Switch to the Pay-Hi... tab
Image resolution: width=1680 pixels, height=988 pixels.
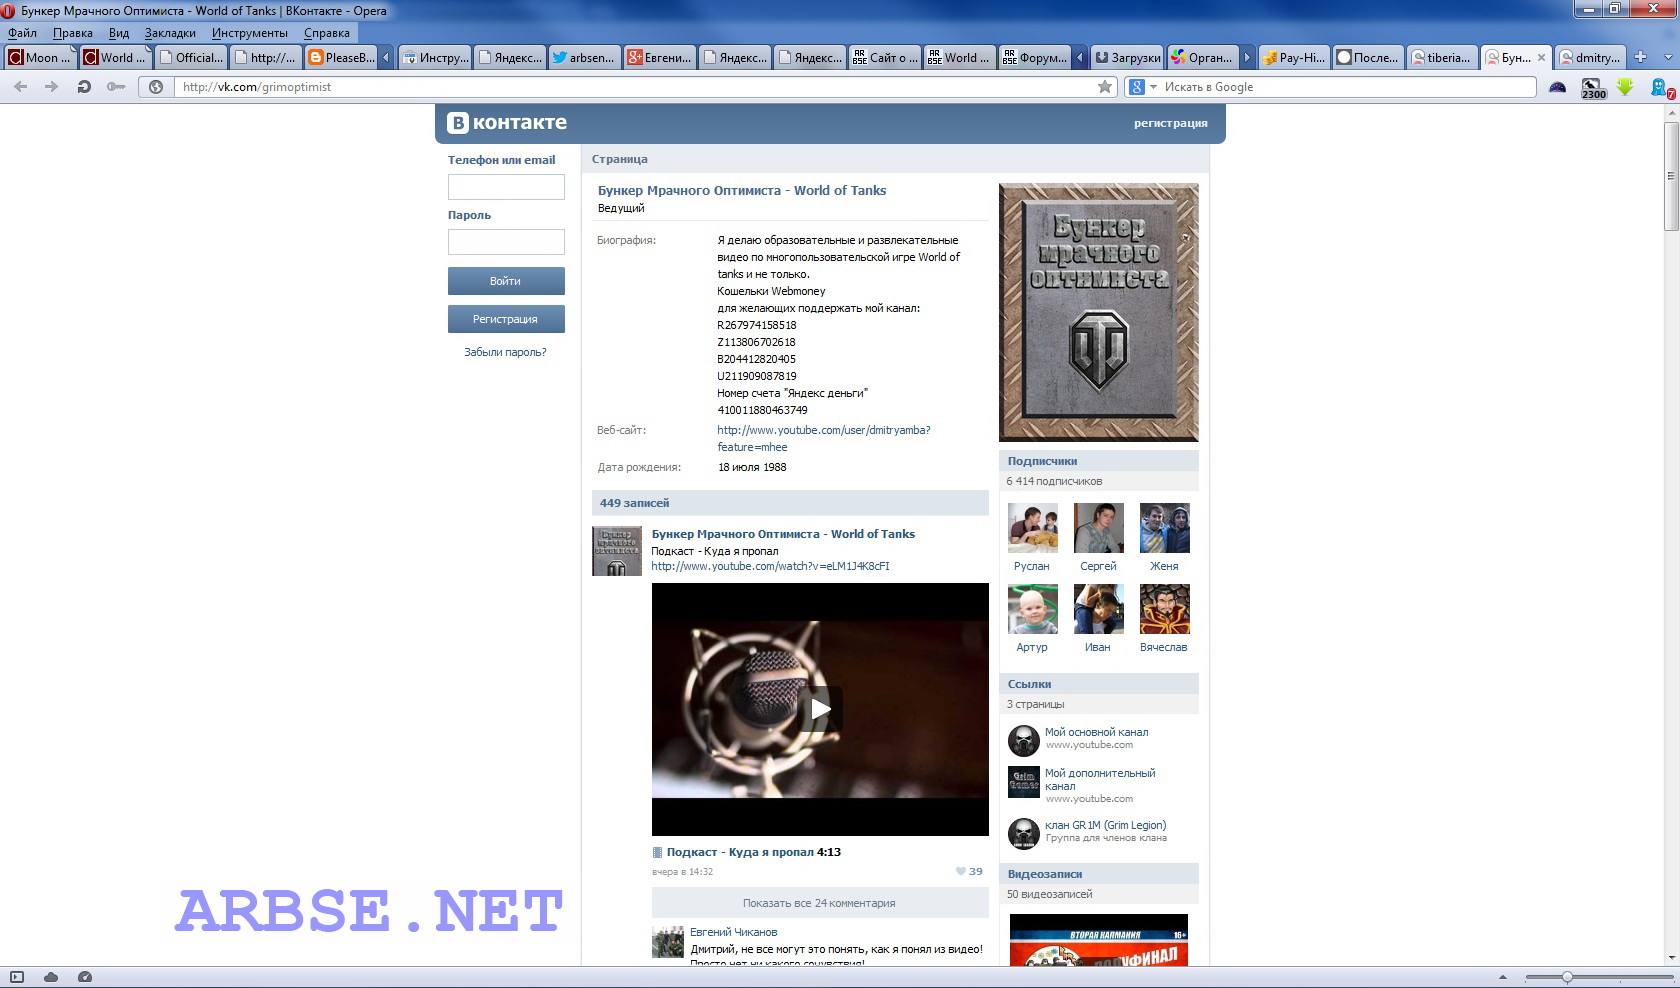pos(1294,57)
